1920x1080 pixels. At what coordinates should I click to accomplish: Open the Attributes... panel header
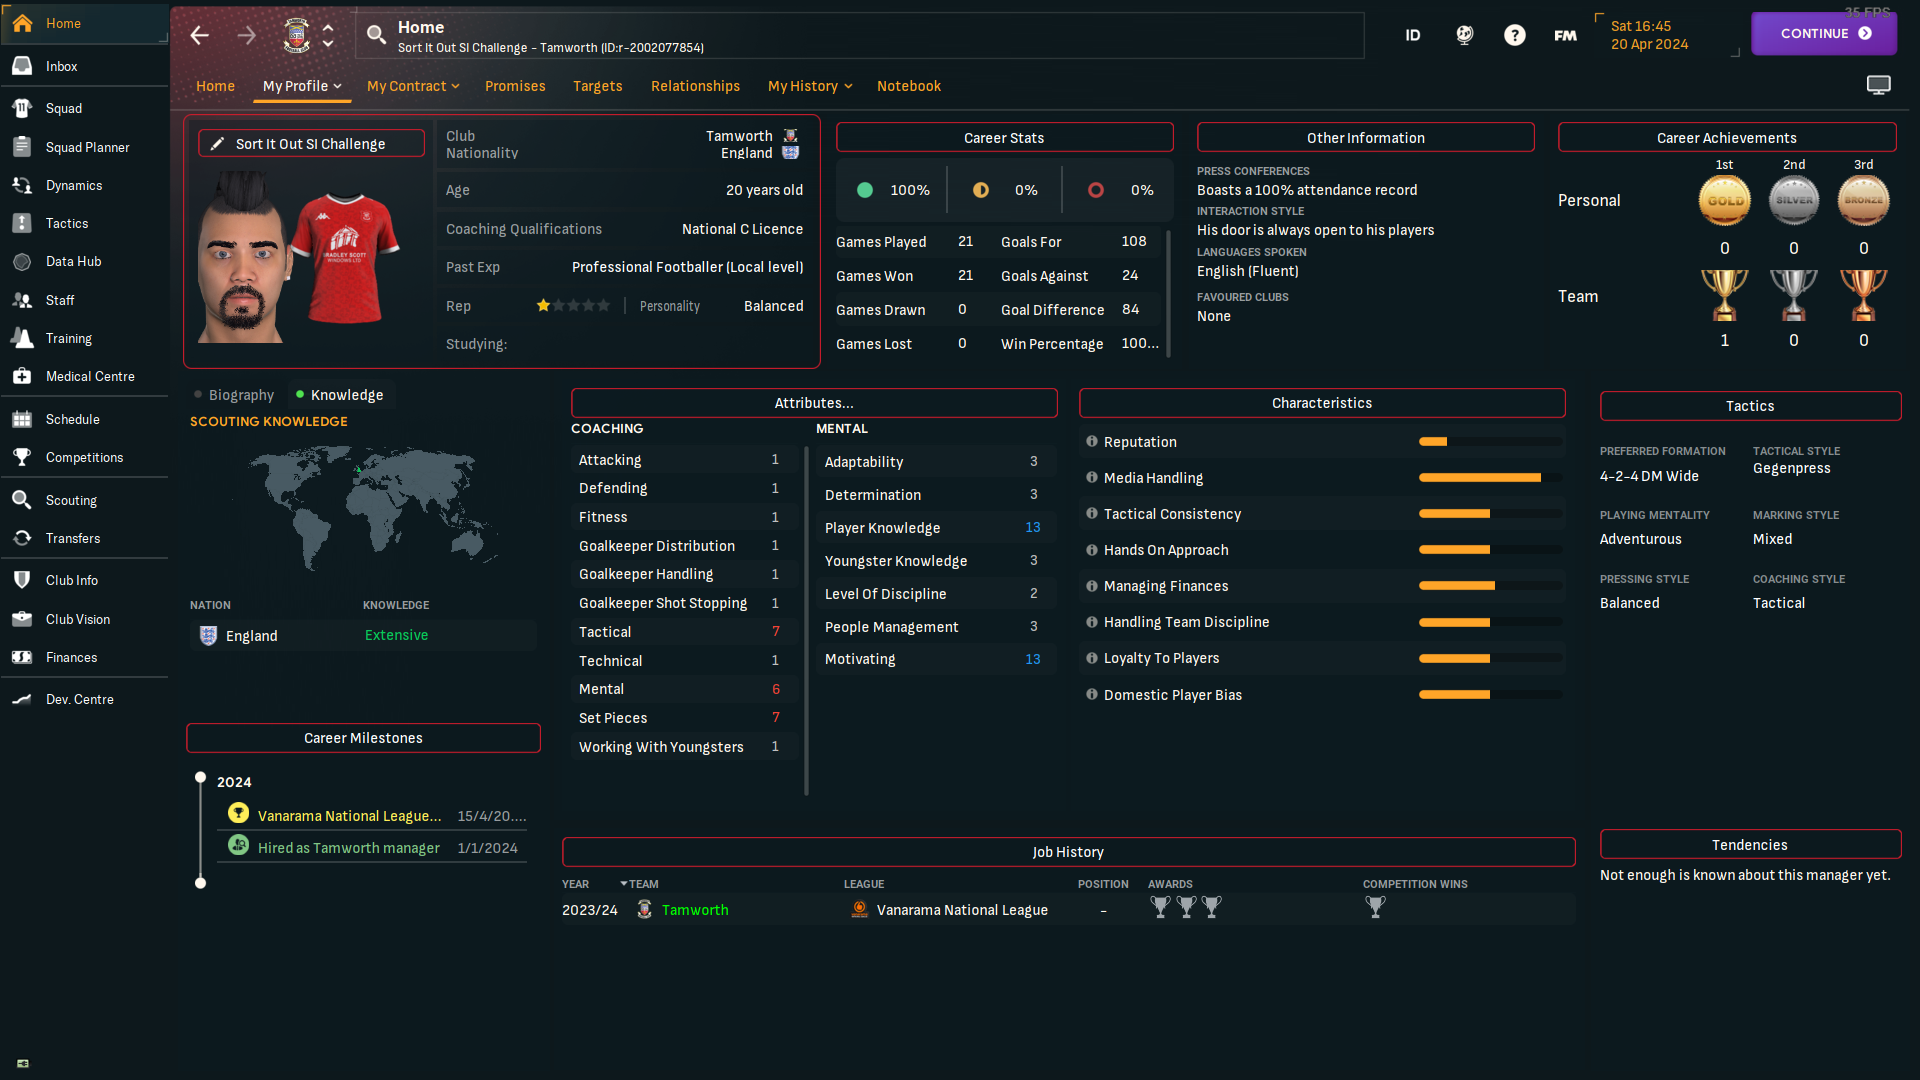point(814,403)
